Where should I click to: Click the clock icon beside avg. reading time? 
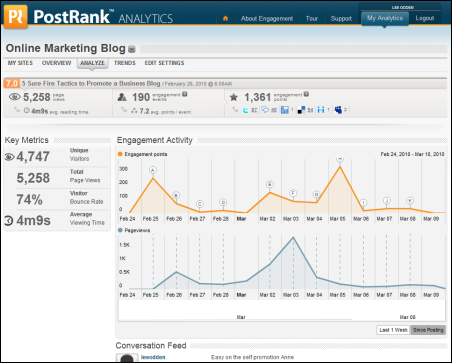tap(27, 110)
